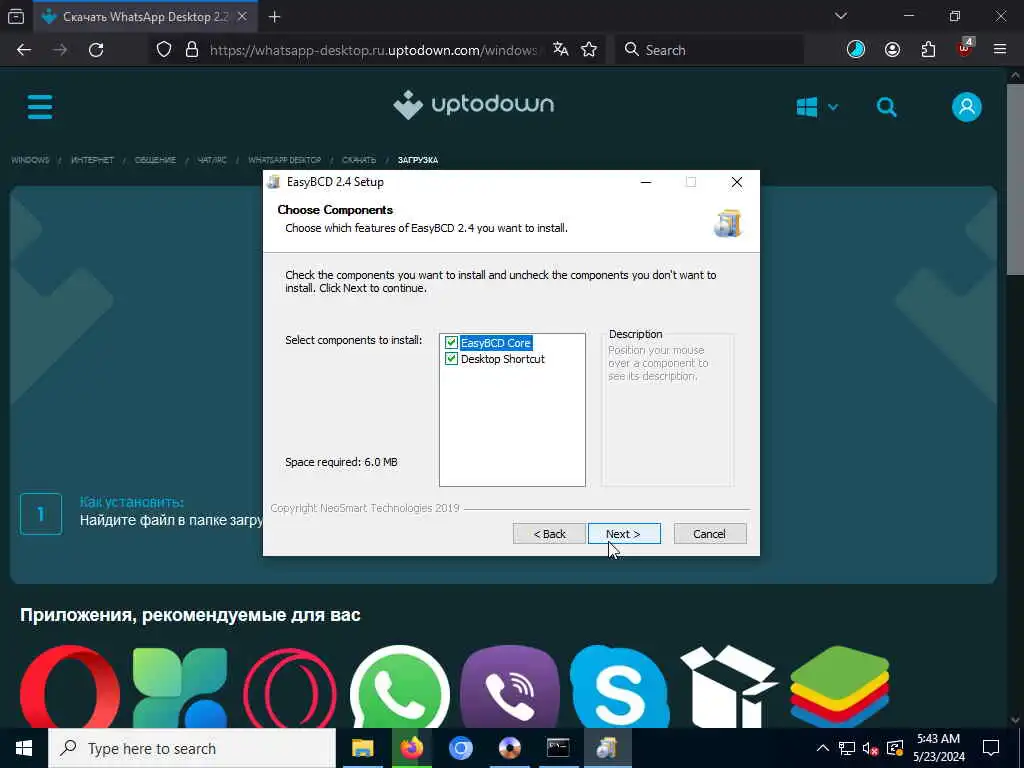This screenshot has width=1024, height=768.
Task: Click the СКАЧАТЬ breadcrumb link
Action: [359, 160]
